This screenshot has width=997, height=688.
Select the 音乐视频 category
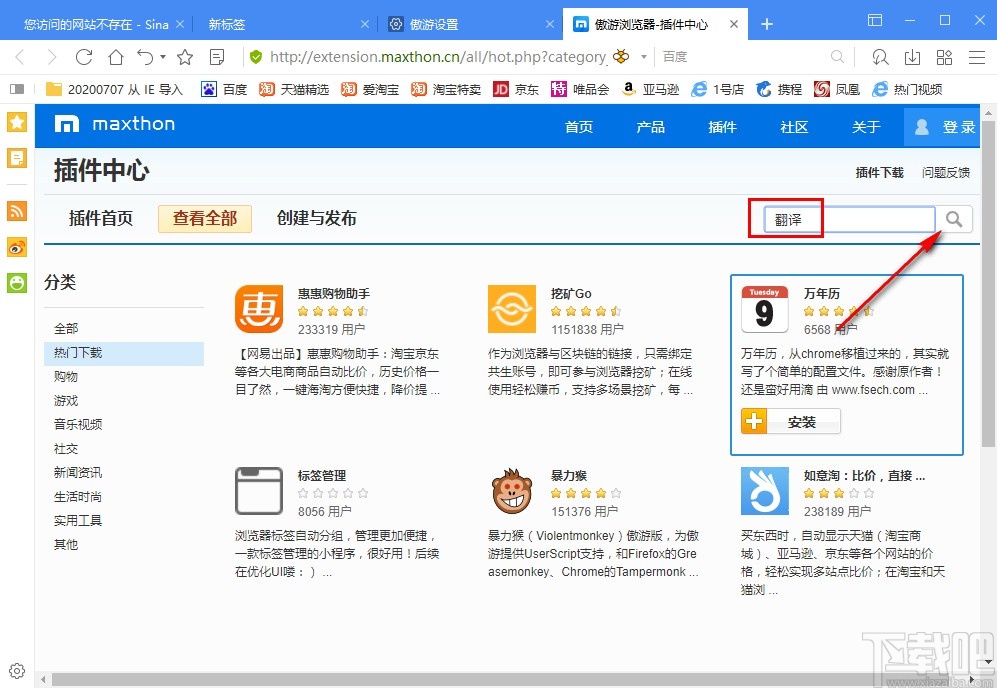pos(78,424)
